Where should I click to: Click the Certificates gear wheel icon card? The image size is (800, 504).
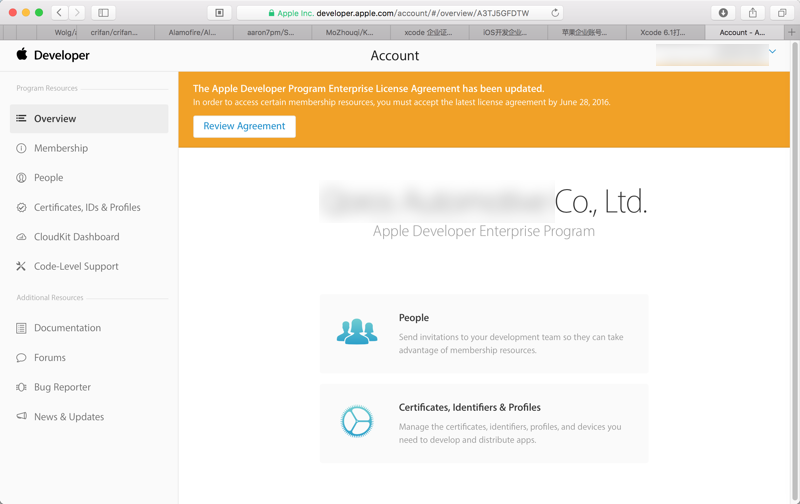click(x=357, y=421)
